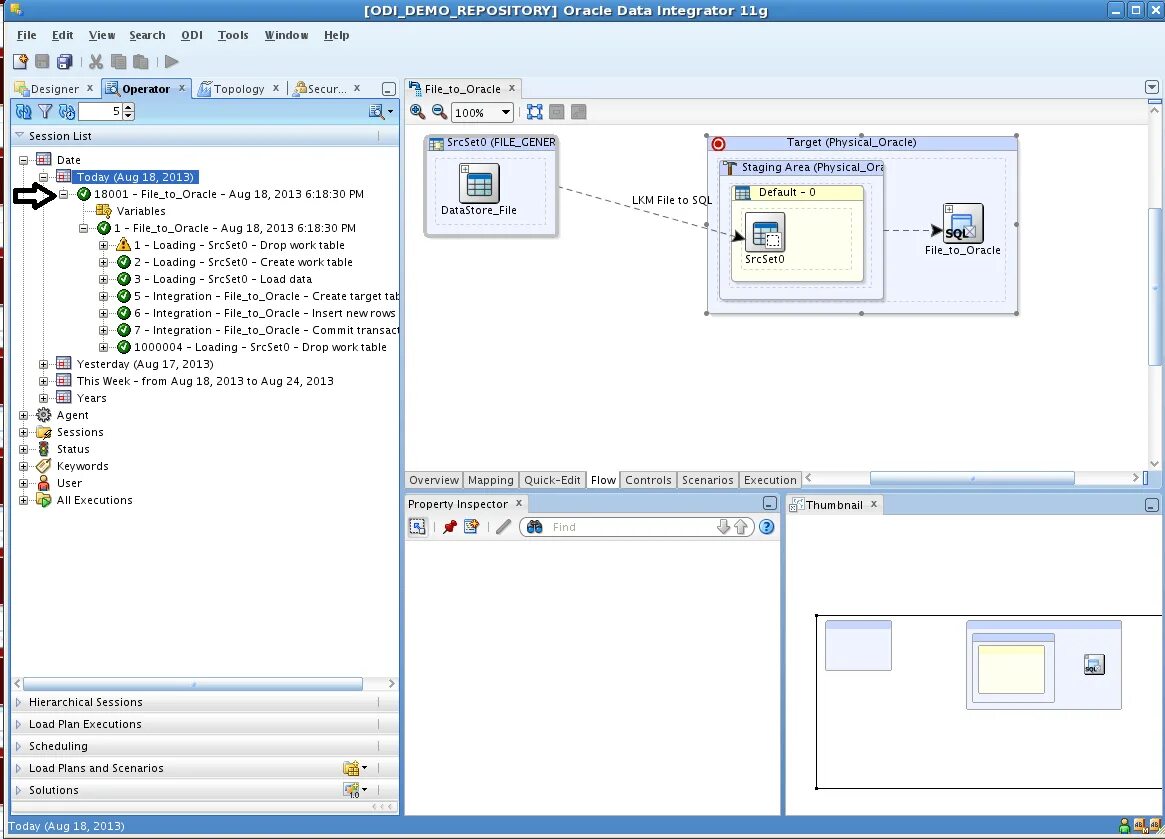Screen dimensions: 1165x839
Task: Expand the Agent tree node
Action: click(x=23, y=415)
